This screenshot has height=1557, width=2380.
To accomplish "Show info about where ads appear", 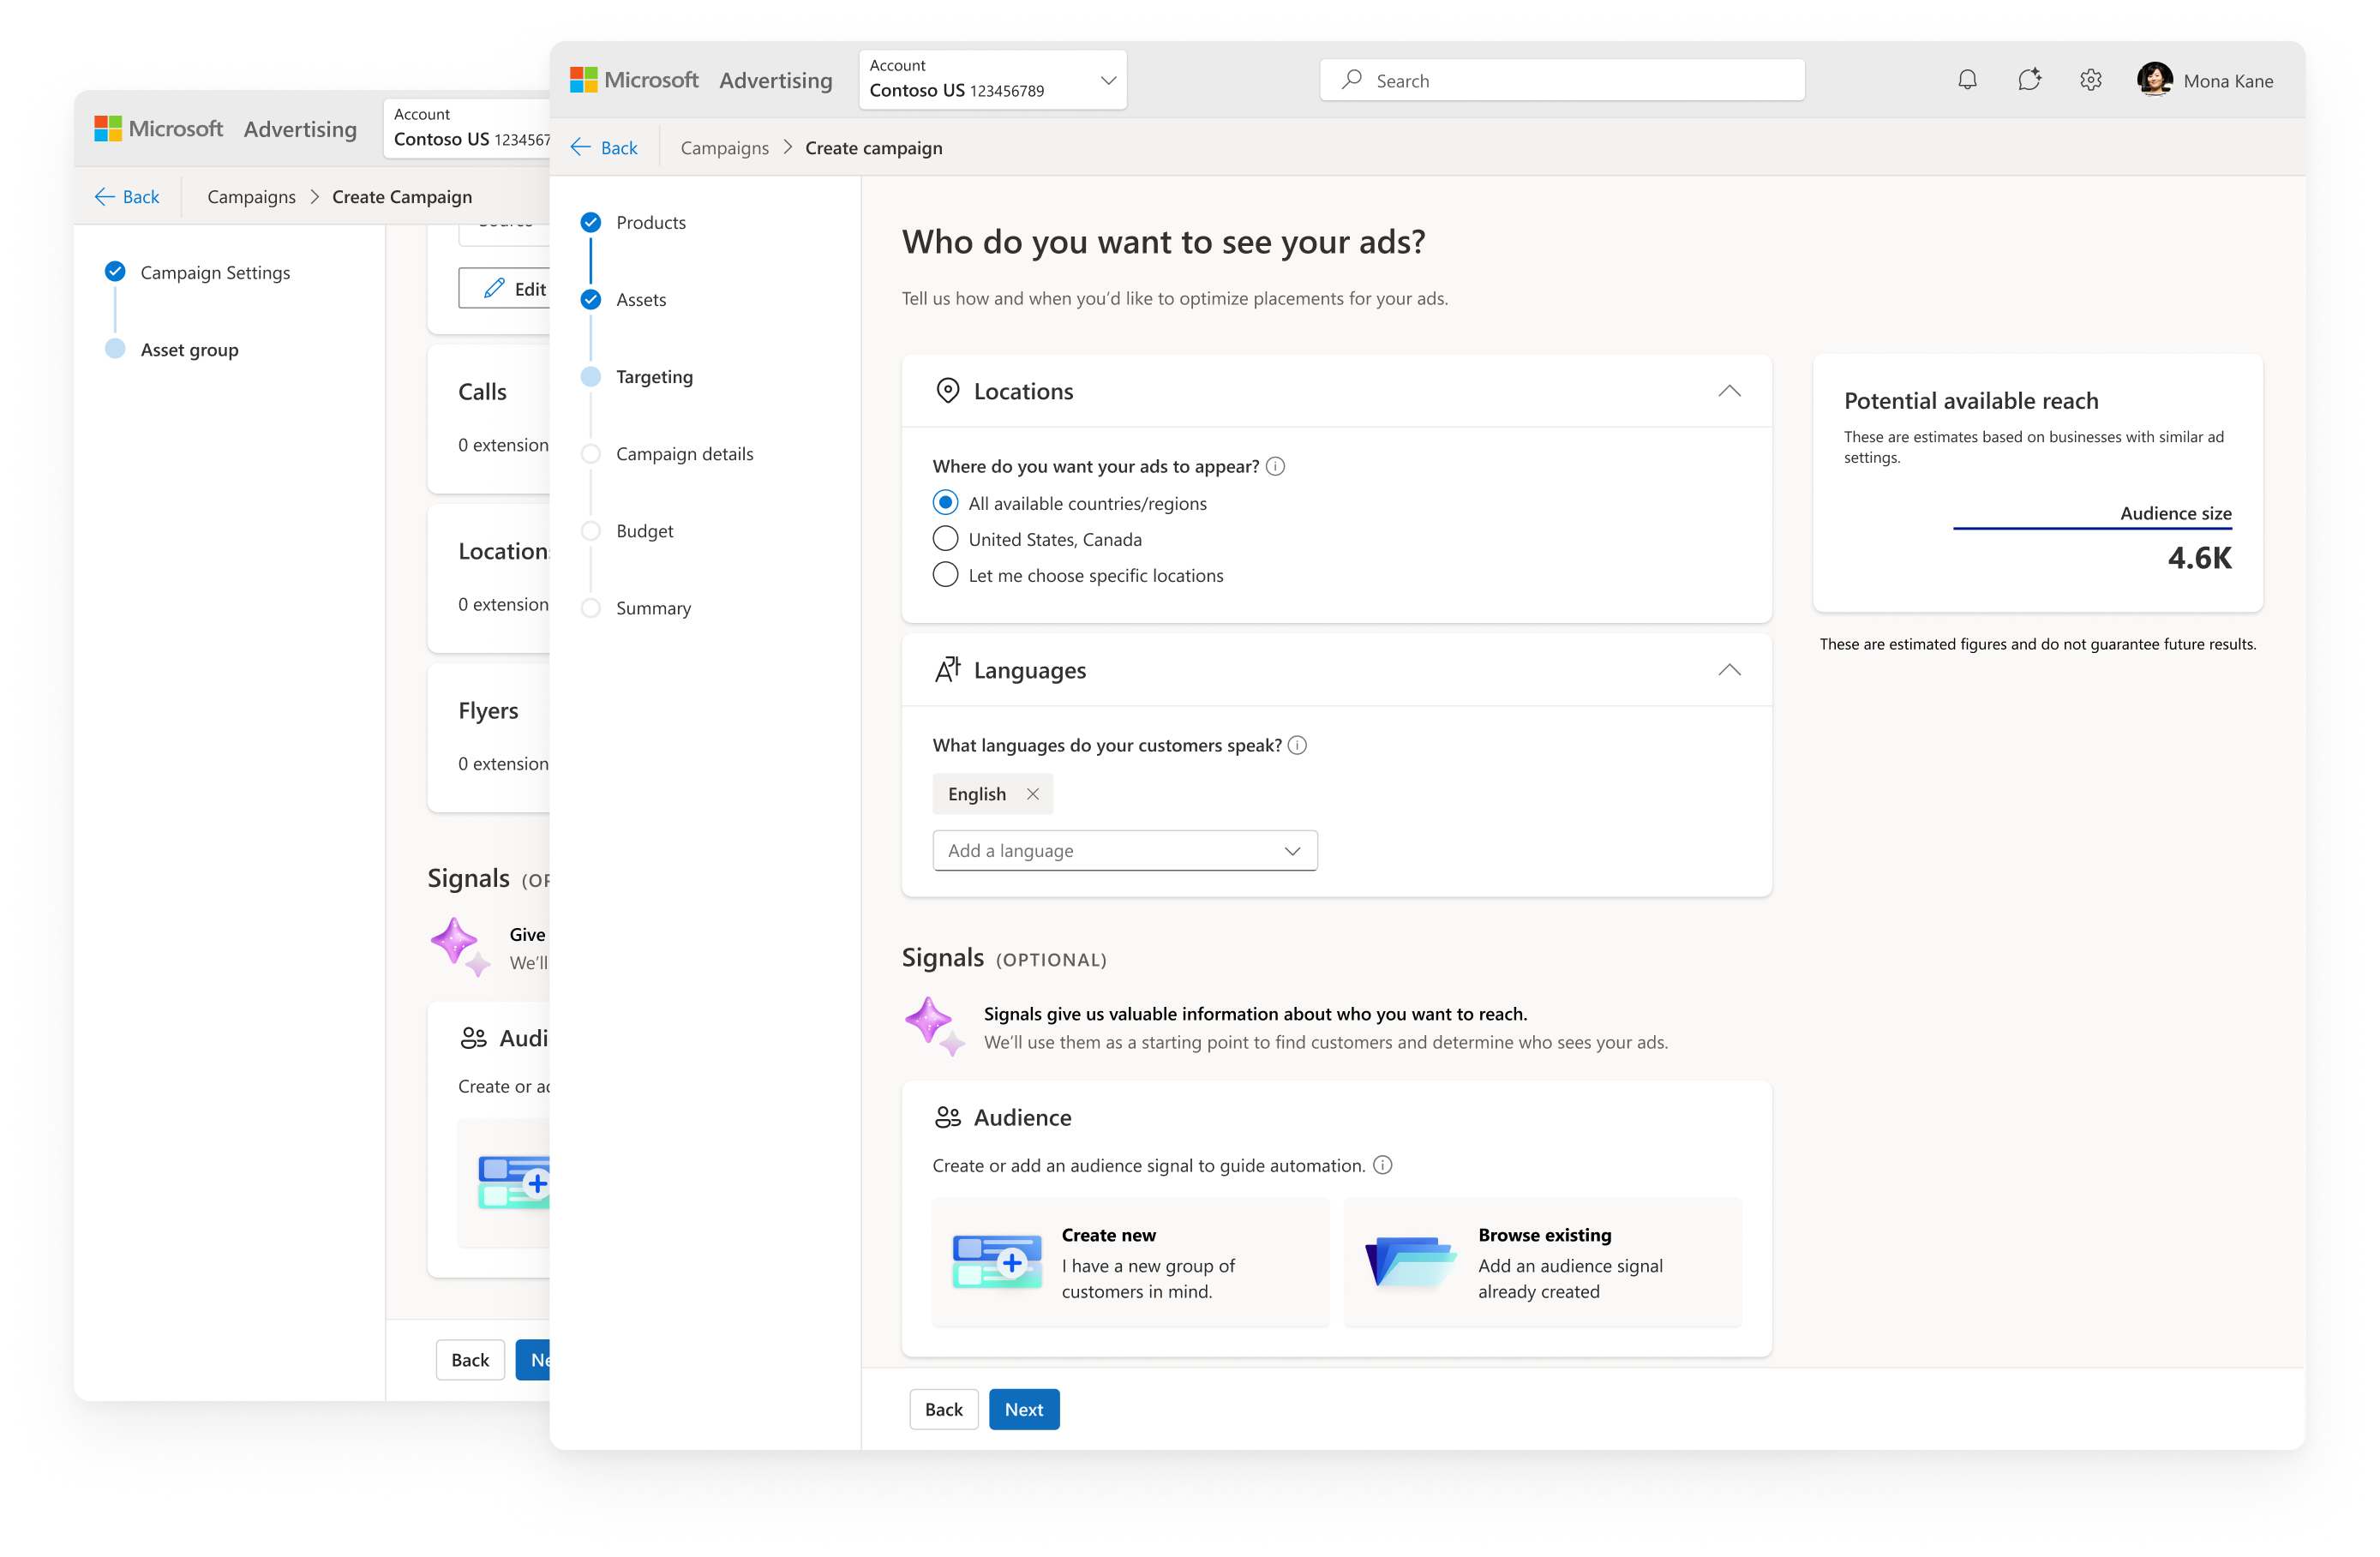I will 1275,466.
